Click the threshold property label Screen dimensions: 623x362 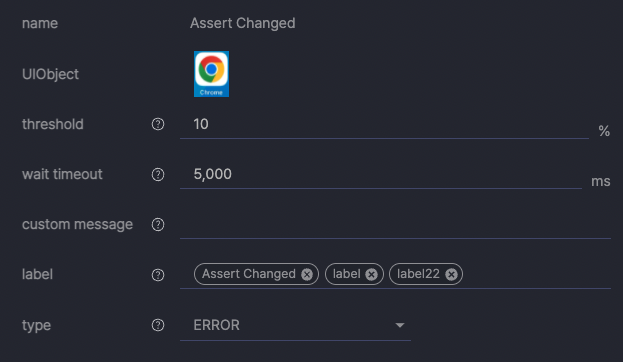[x=52, y=124]
